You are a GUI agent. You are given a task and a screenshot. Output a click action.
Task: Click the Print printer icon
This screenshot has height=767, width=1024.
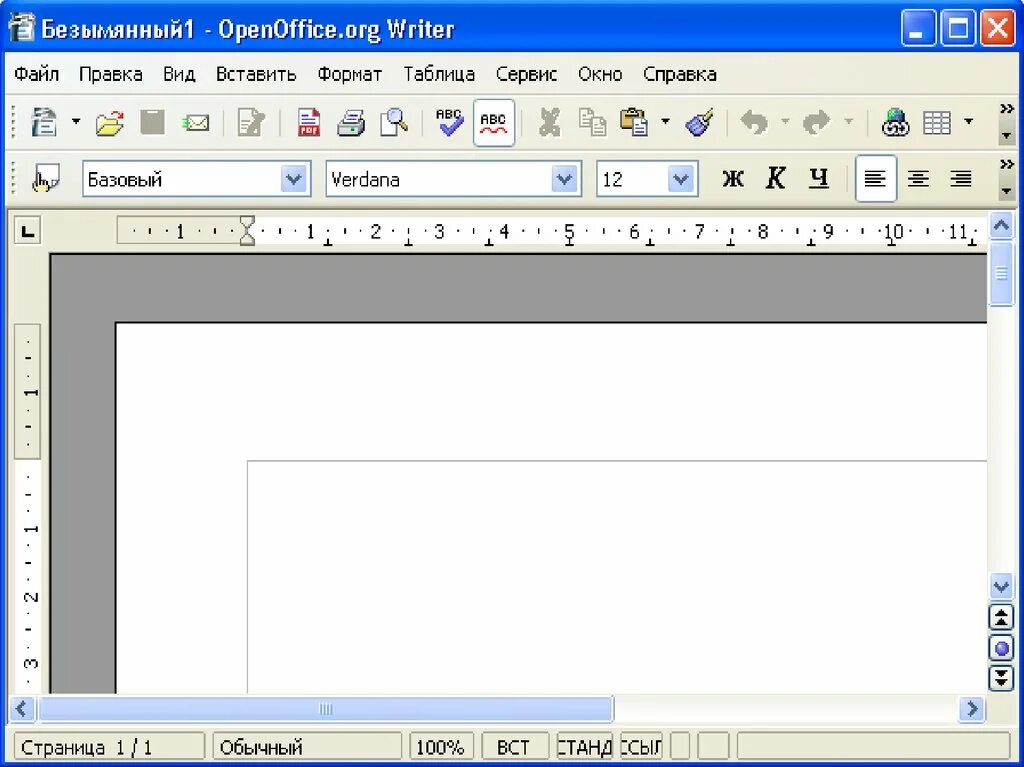click(x=351, y=123)
